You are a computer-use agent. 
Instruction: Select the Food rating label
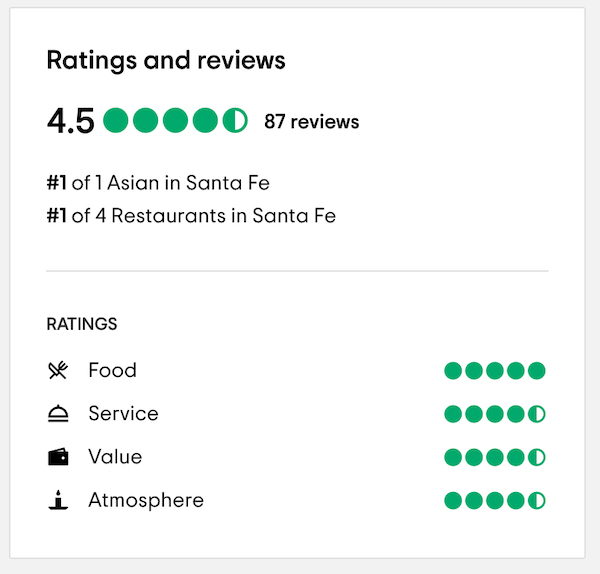click(112, 371)
